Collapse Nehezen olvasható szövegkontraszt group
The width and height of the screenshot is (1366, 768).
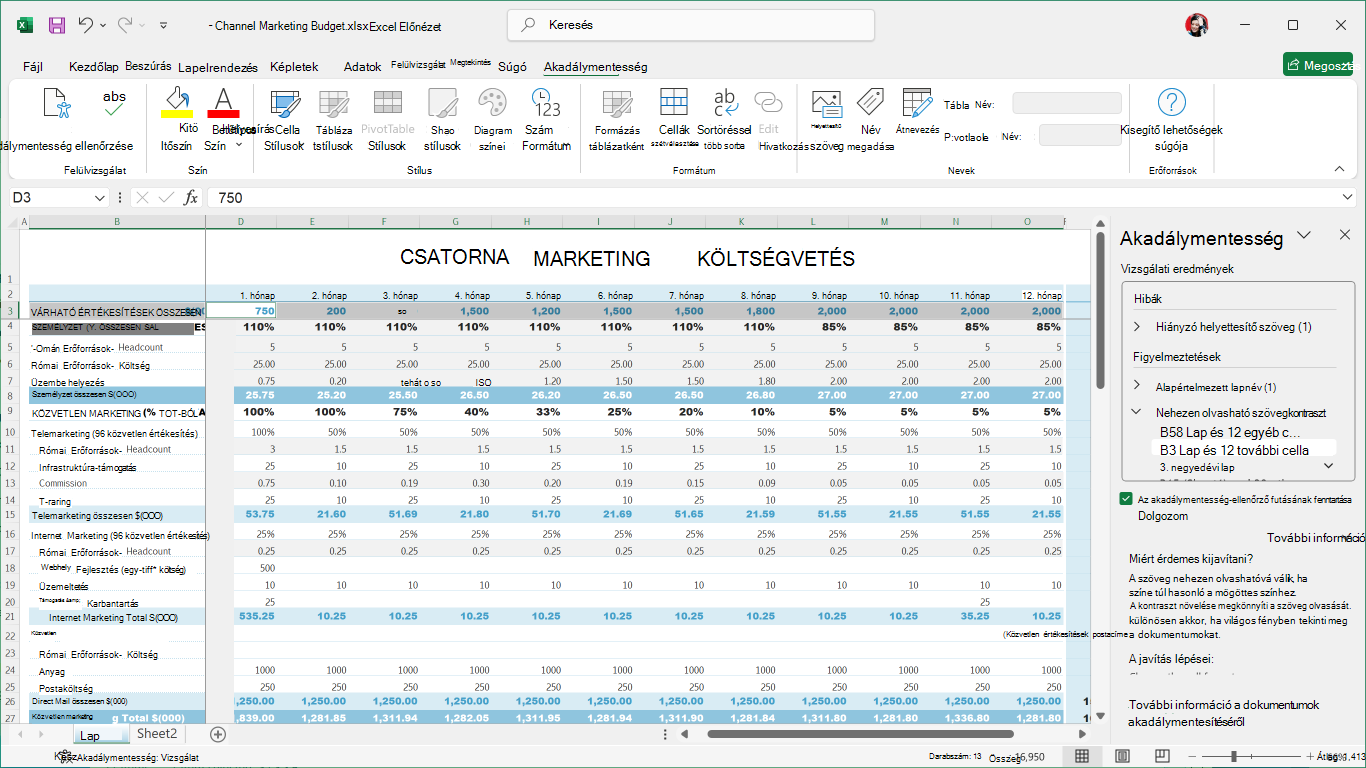(1137, 412)
